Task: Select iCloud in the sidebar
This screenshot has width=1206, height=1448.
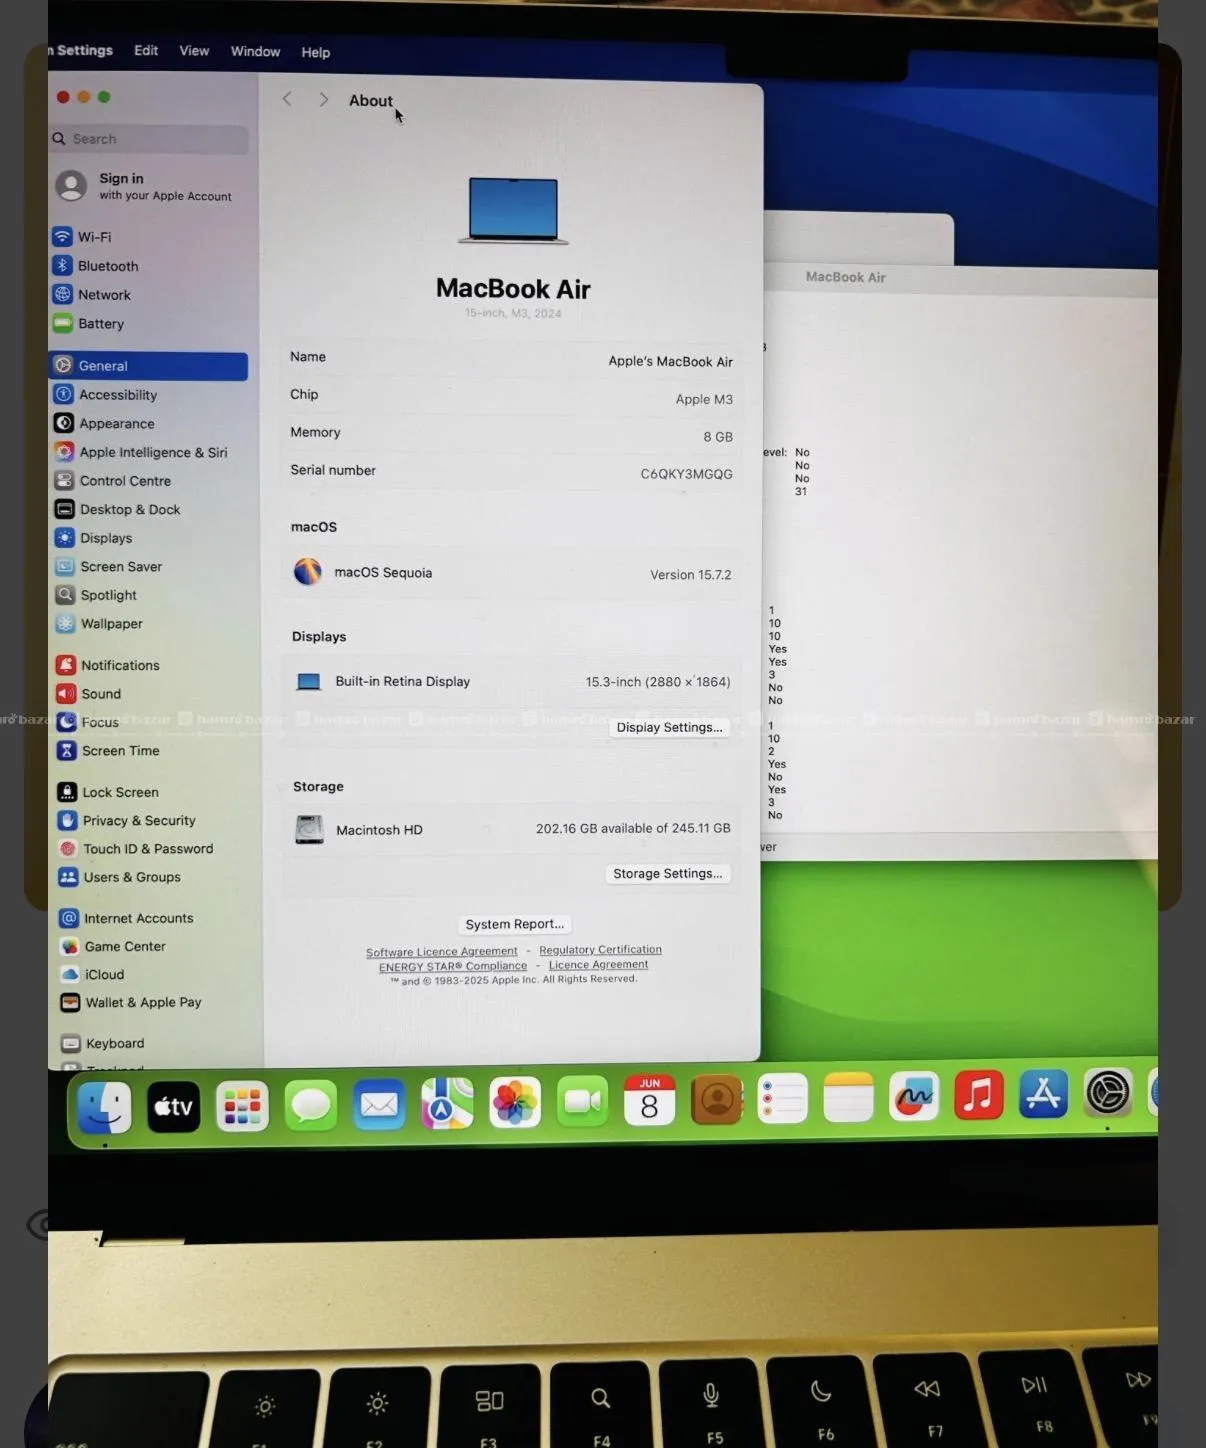Action: tap(92, 974)
